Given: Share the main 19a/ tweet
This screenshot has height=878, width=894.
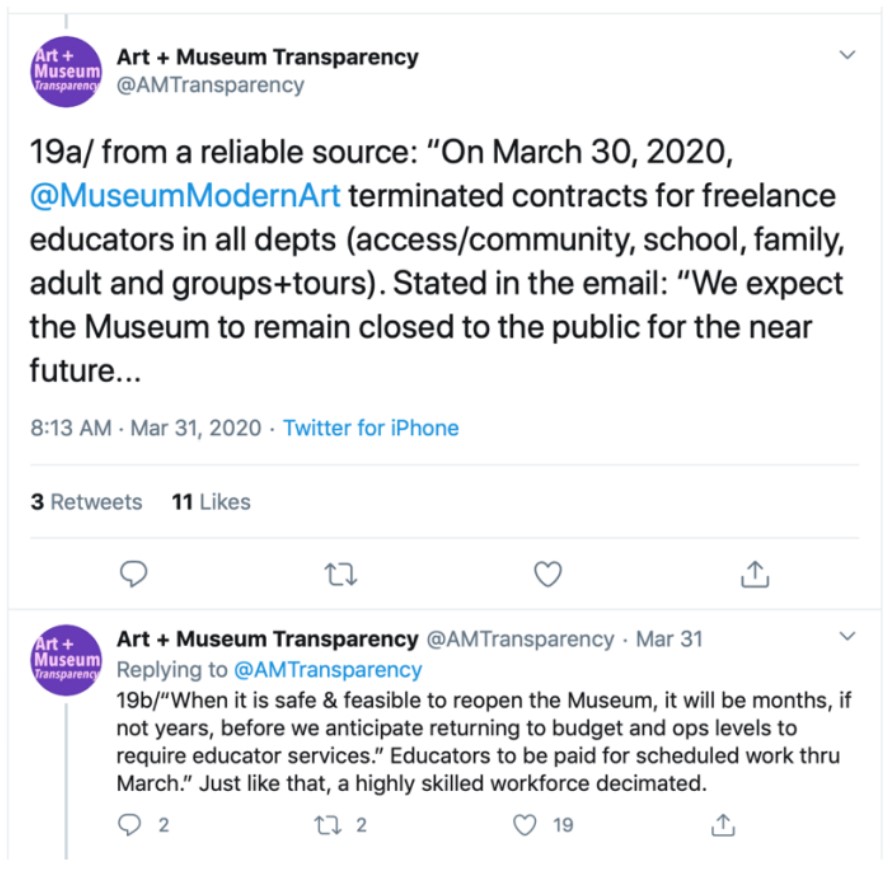Looking at the screenshot, I should [753, 574].
